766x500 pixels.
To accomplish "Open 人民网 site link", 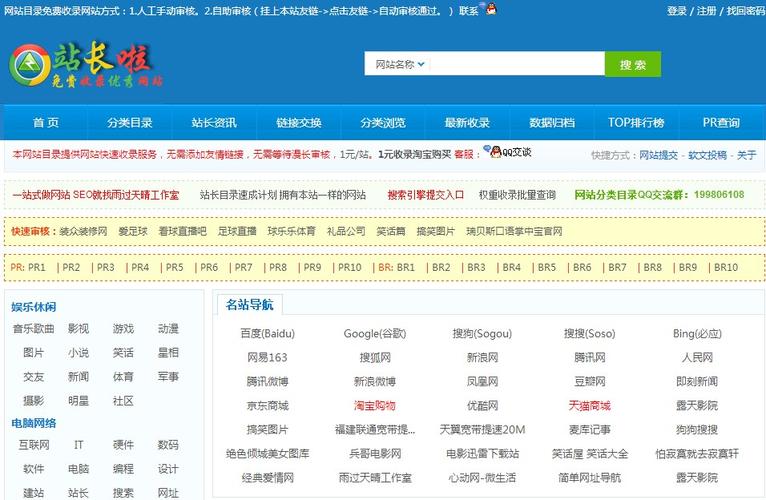I will click(x=697, y=358).
